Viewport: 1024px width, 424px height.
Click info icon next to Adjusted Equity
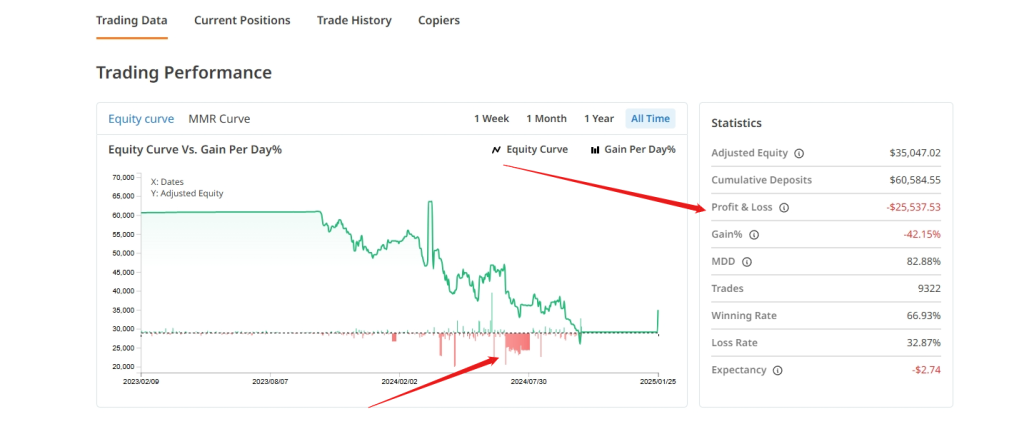pyautogui.click(x=799, y=154)
